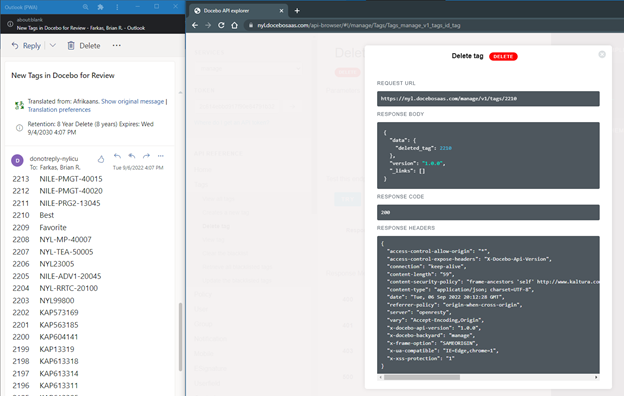Close the Docebo API explorer tab
624x396 pixels.
click(x=281, y=11)
